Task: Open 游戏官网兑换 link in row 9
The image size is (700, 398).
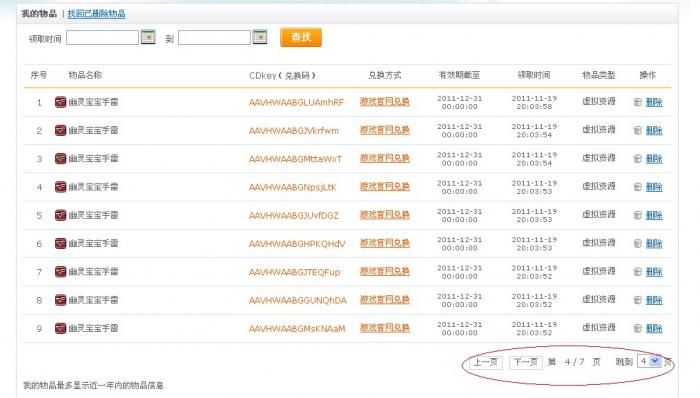Action: [385, 328]
